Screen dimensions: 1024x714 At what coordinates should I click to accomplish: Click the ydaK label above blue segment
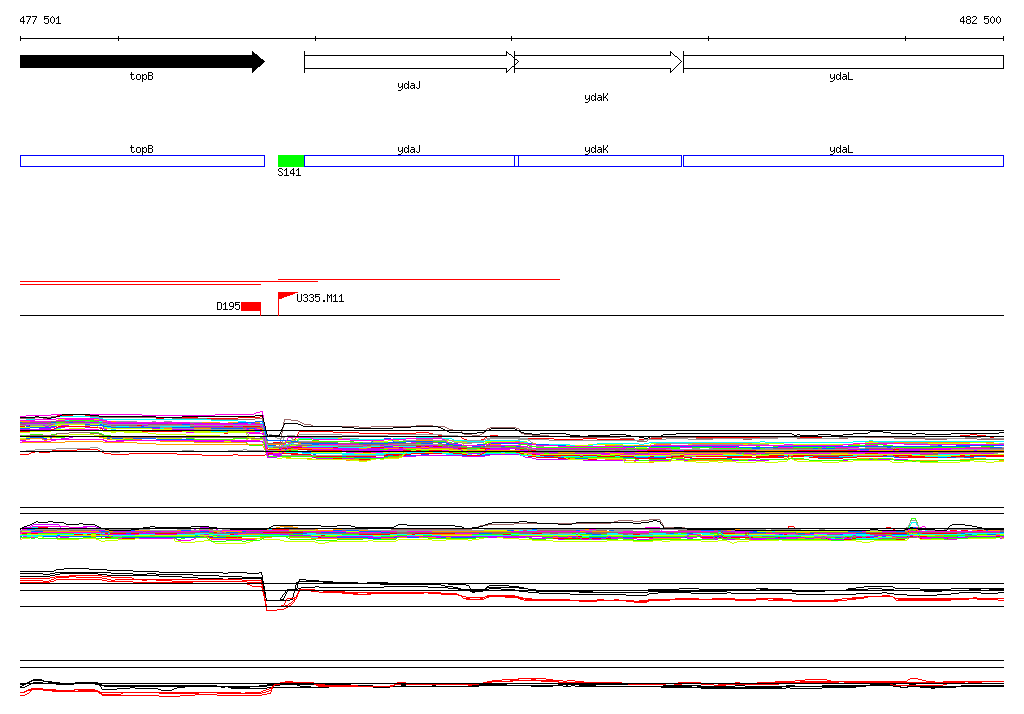click(596, 149)
